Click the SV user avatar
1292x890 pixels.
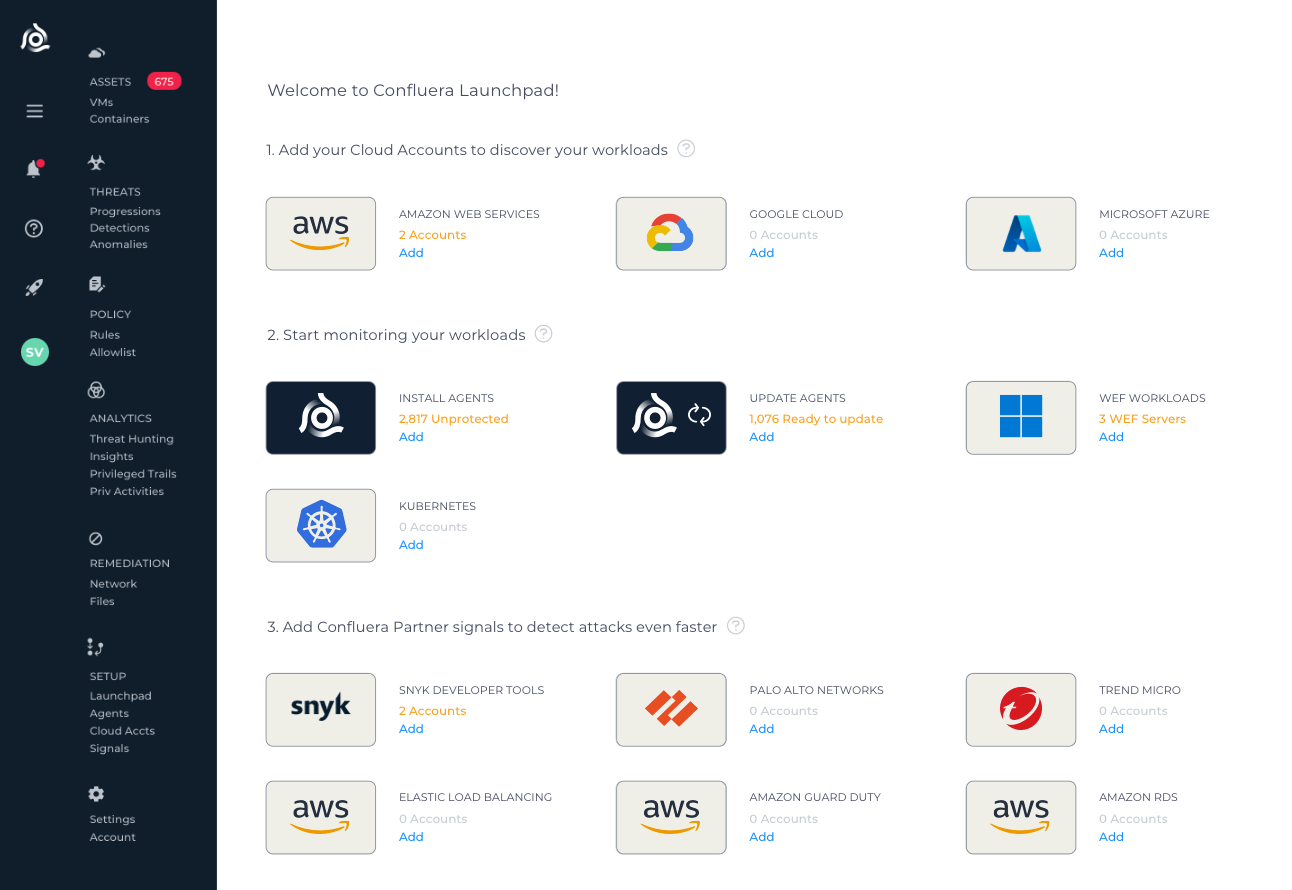[x=35, y=352]
